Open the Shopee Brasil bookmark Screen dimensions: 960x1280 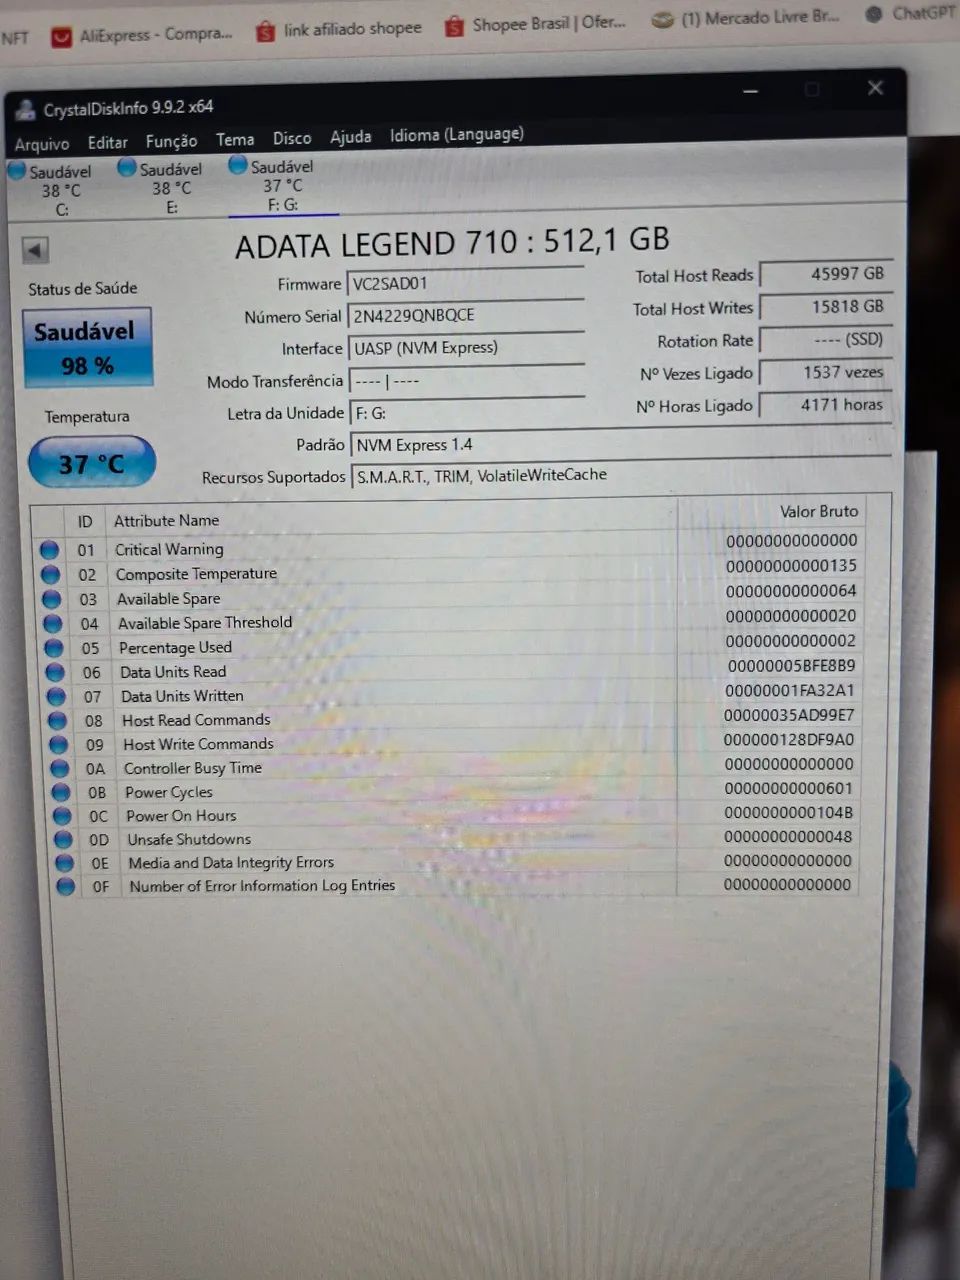(535, 23)
